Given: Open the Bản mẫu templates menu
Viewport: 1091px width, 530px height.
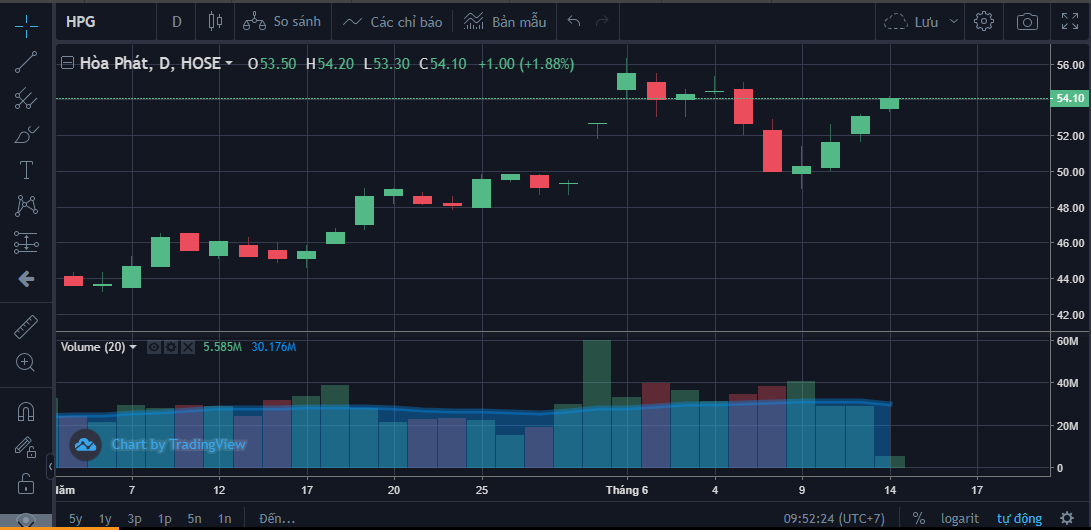Looking at the screenshot, I should coord(502,21).
